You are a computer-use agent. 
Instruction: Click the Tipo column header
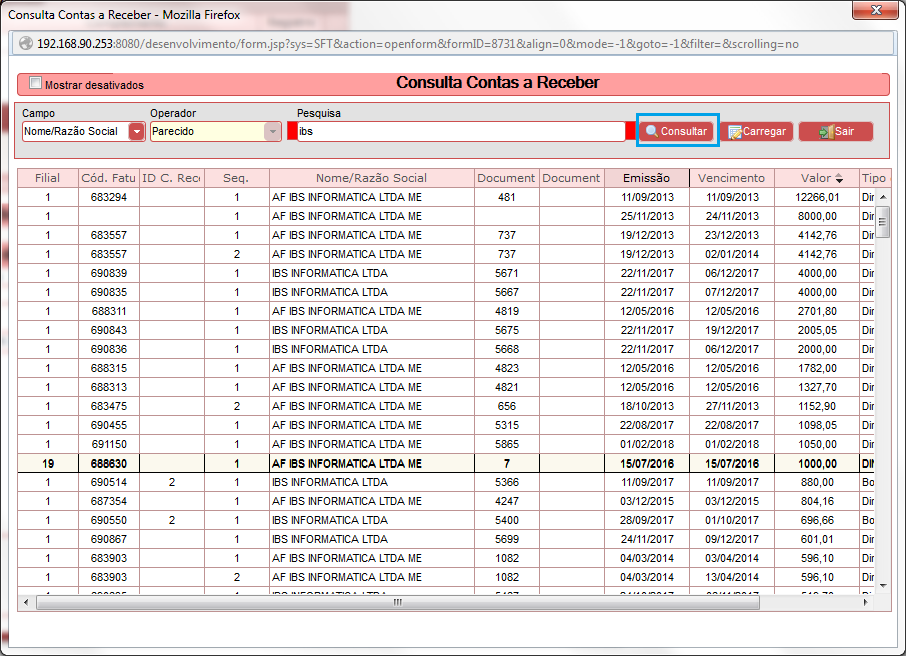point(874,178)
